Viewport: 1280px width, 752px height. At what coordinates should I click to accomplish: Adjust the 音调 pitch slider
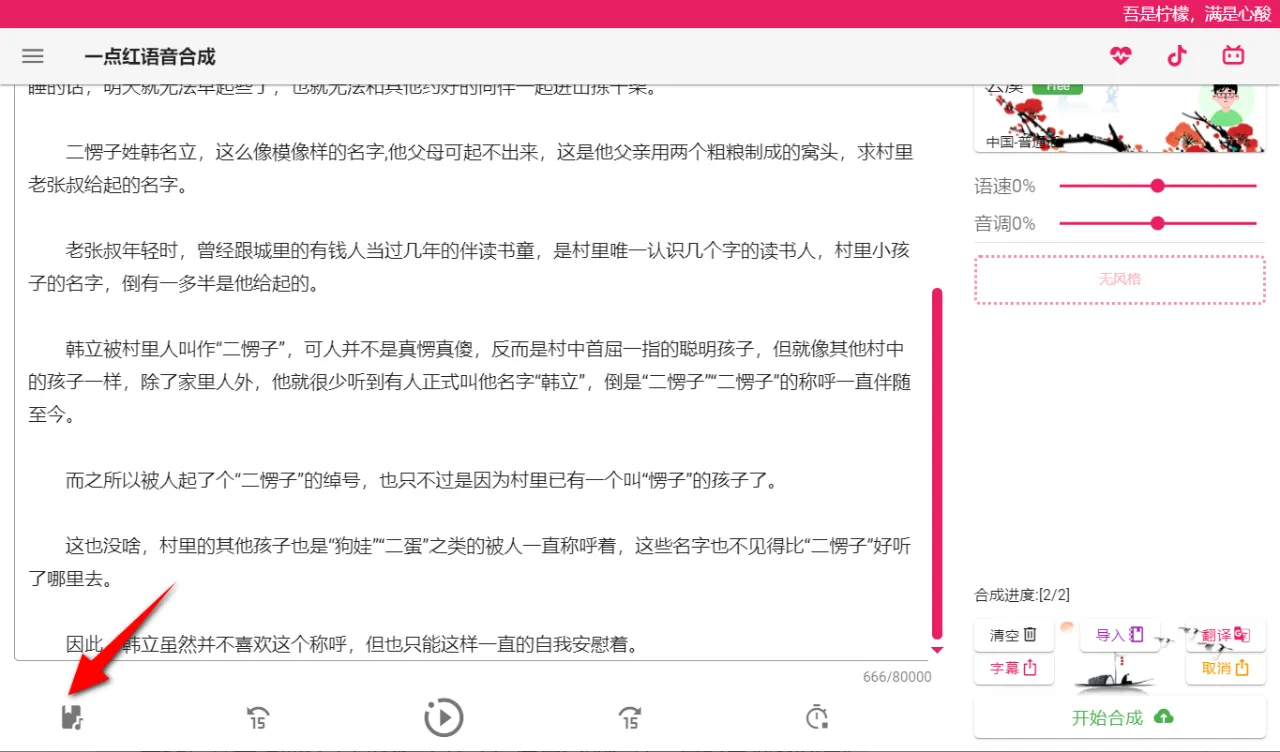tap(1157, 223)
